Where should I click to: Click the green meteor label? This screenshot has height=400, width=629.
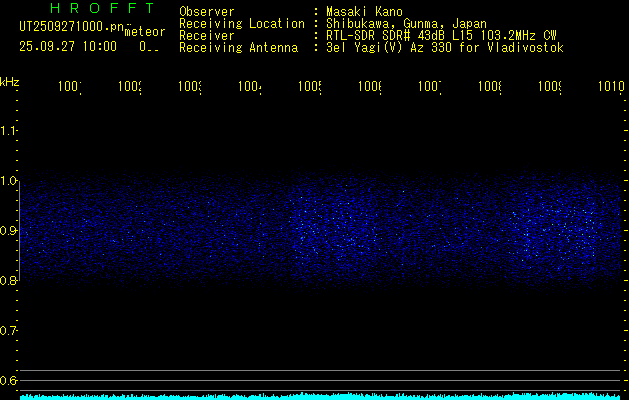pos(145,32)
